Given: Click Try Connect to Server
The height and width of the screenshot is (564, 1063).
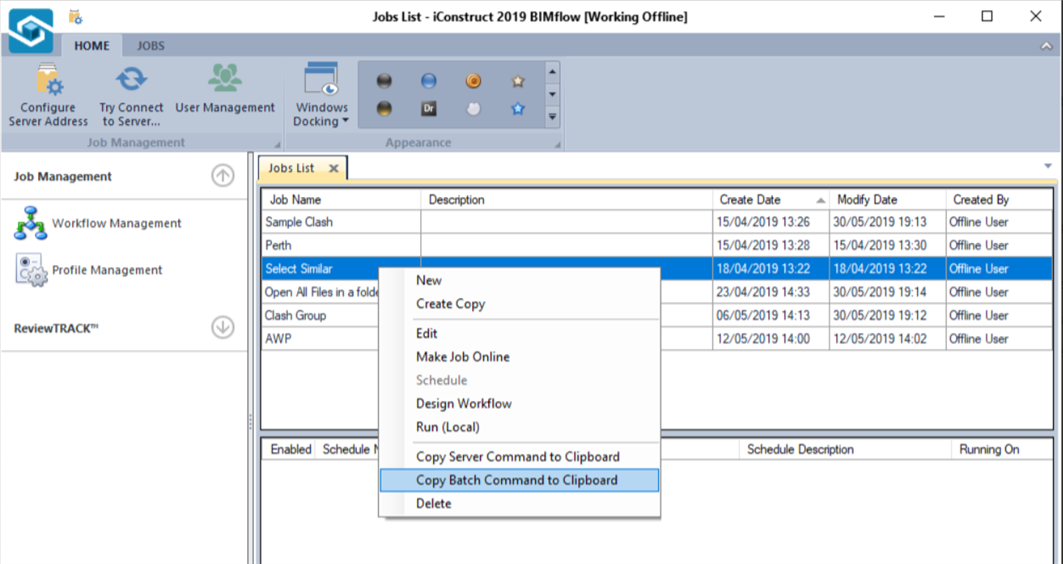Looking at the screenshot, I should [x=131, y=96].
